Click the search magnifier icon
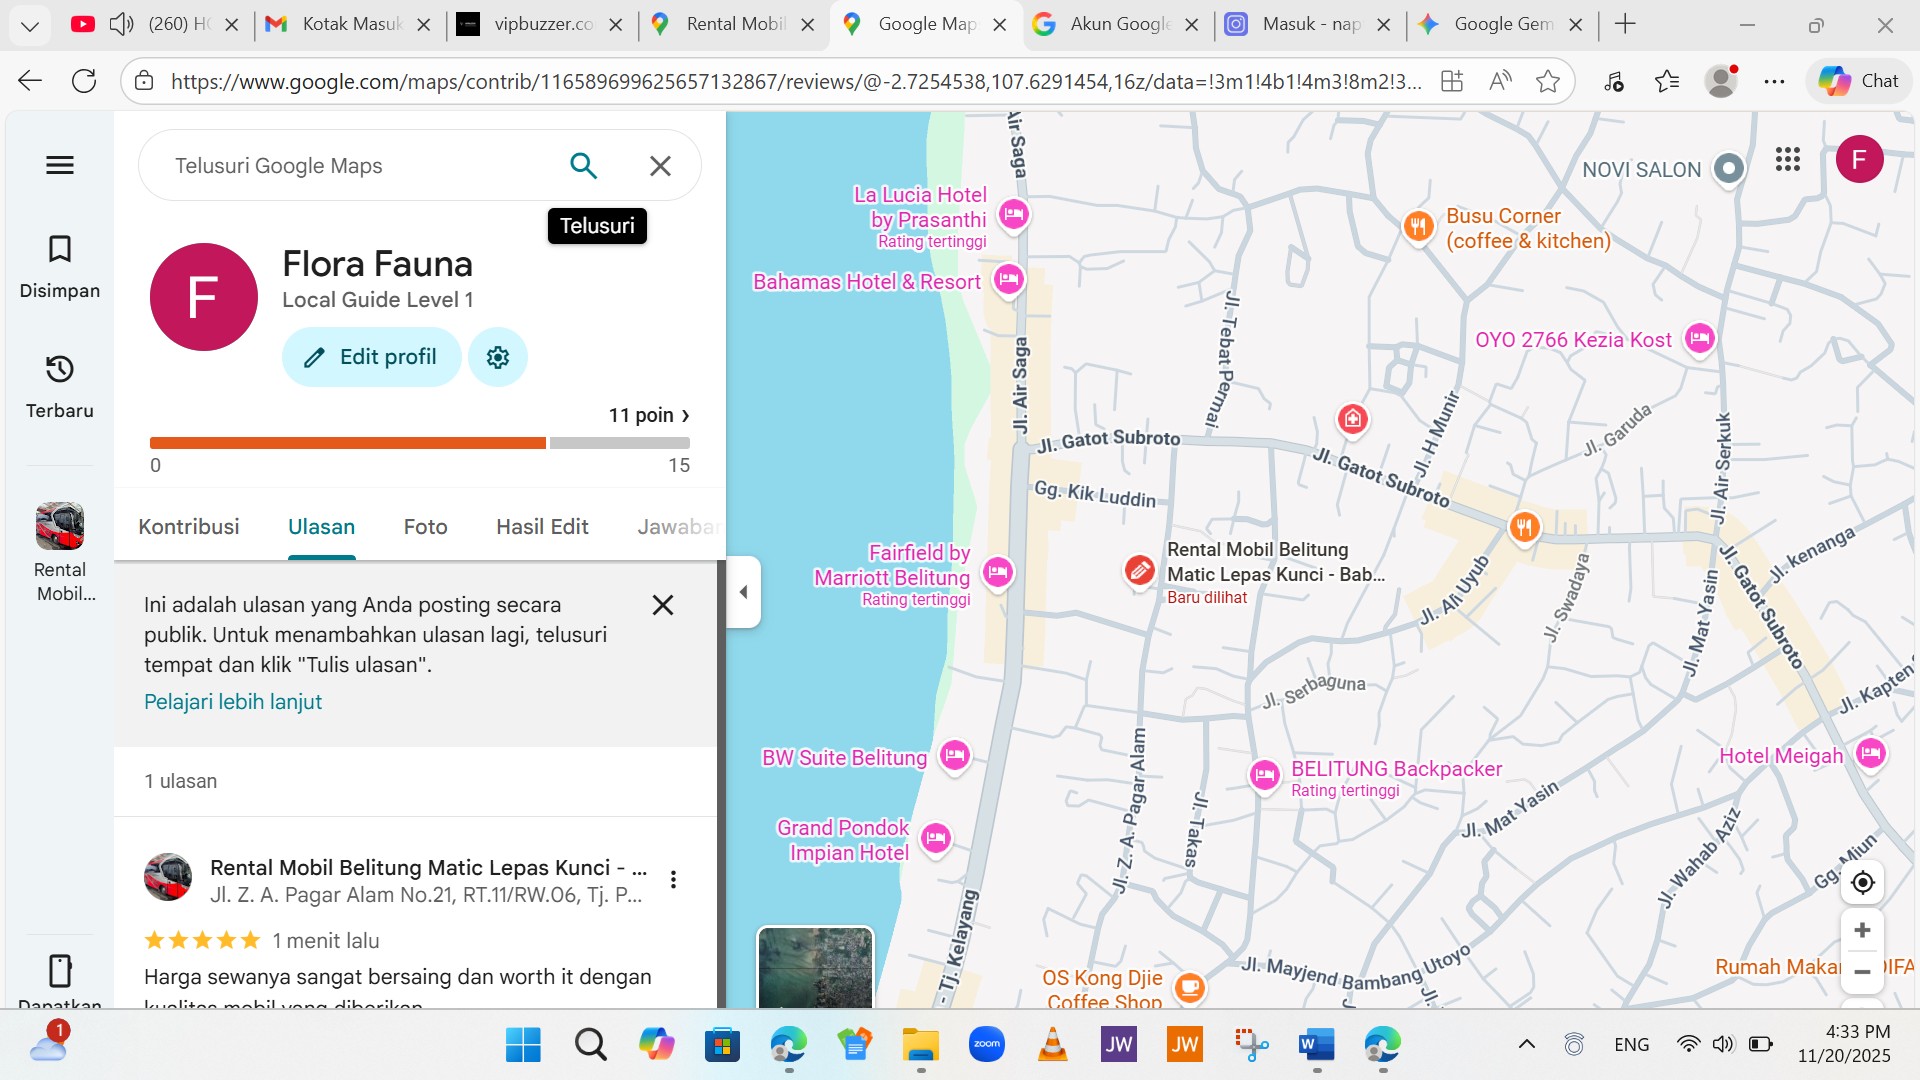 click(583, 166)
